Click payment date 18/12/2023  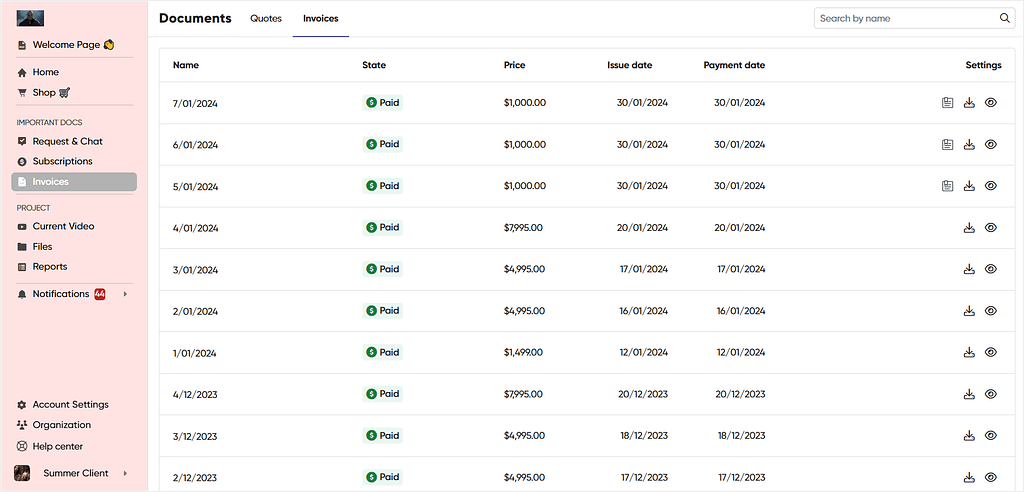point(741,436)
